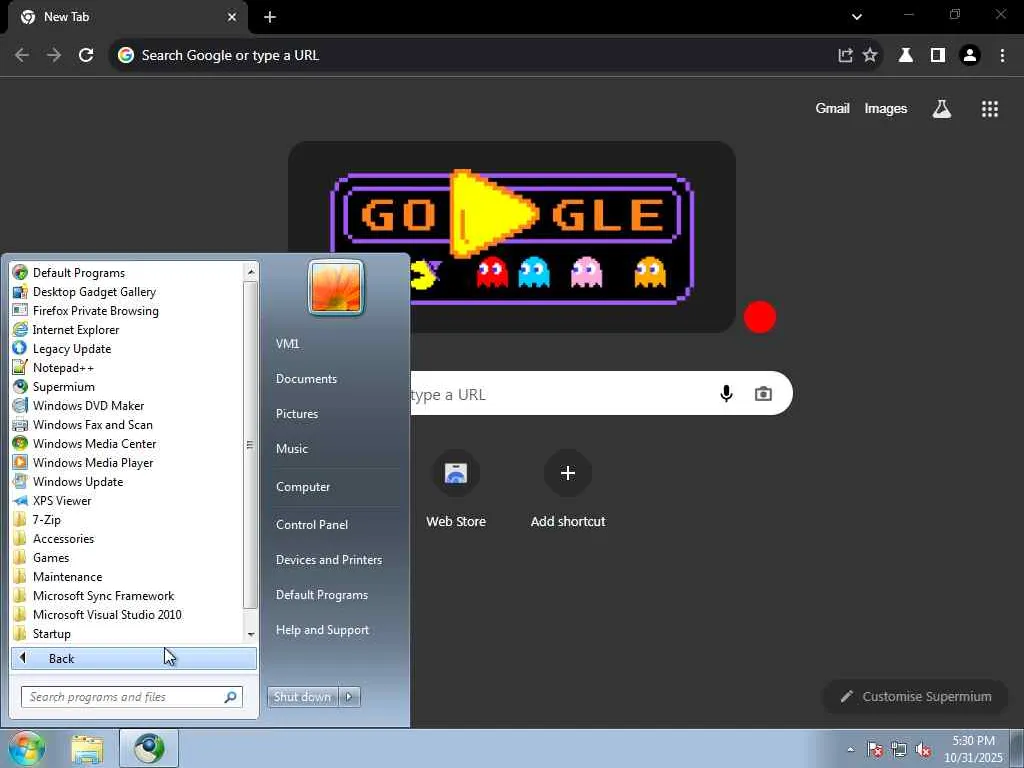This screenshot has height=768, width=1024.
Task: Expand the Games folder
Action: (127, 557)
